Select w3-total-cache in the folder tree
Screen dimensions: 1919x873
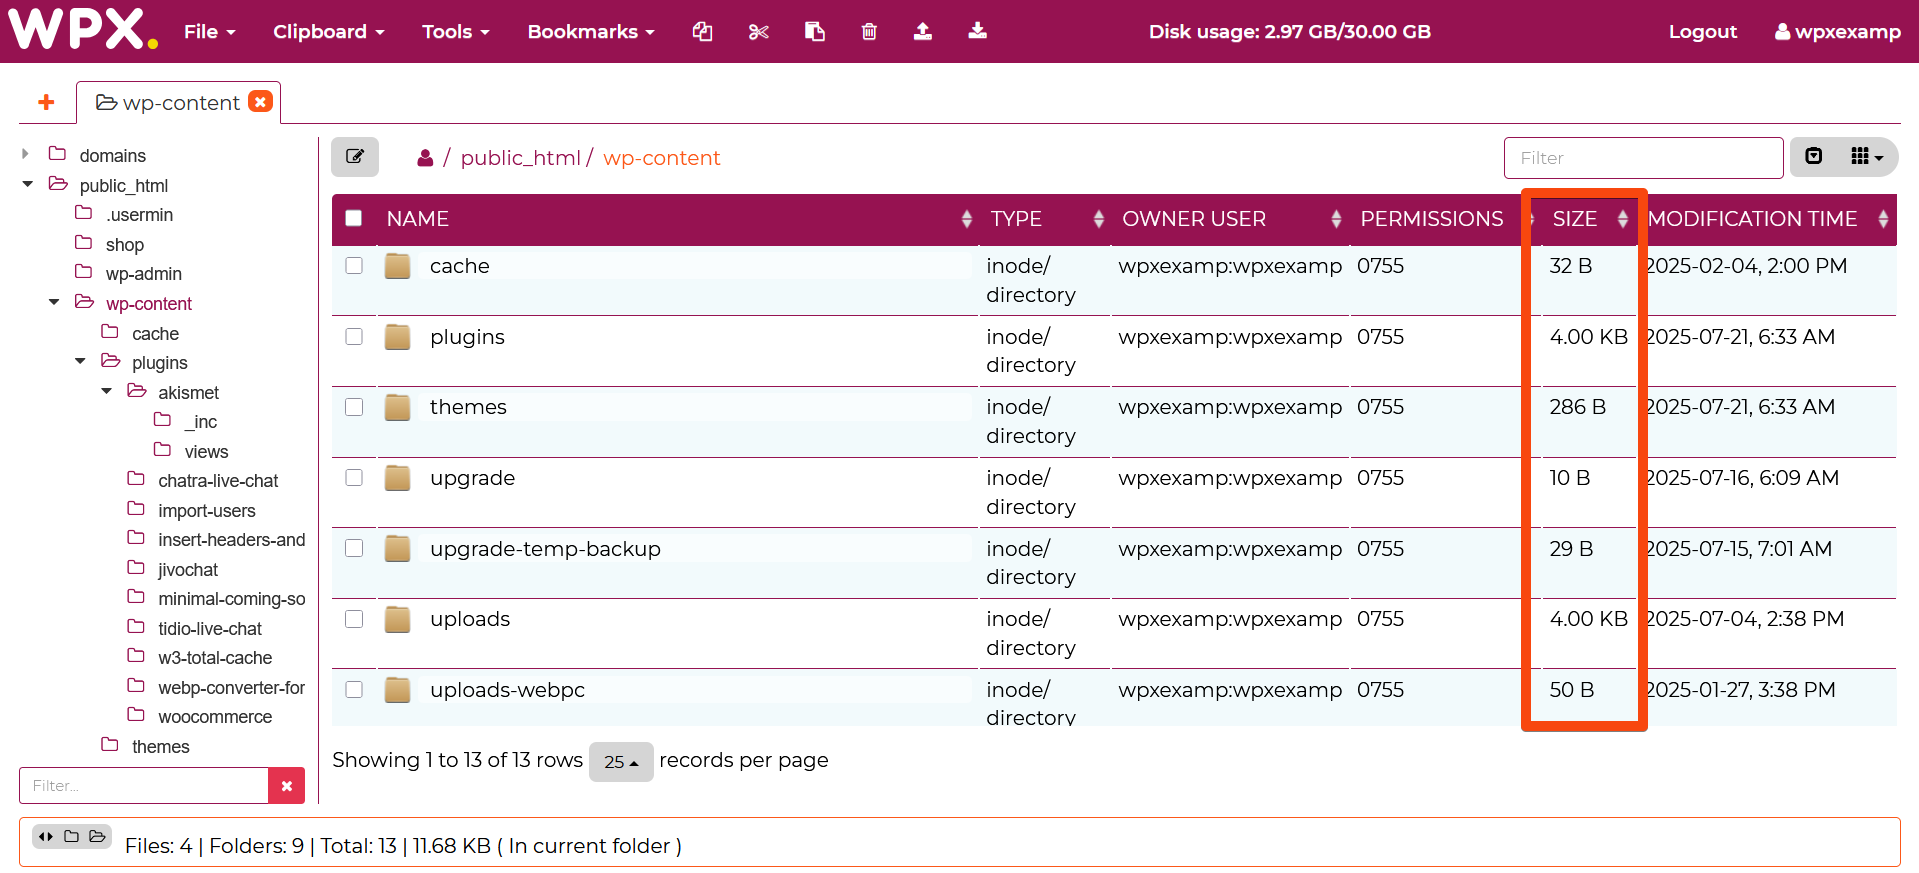[x=215, y=658]
